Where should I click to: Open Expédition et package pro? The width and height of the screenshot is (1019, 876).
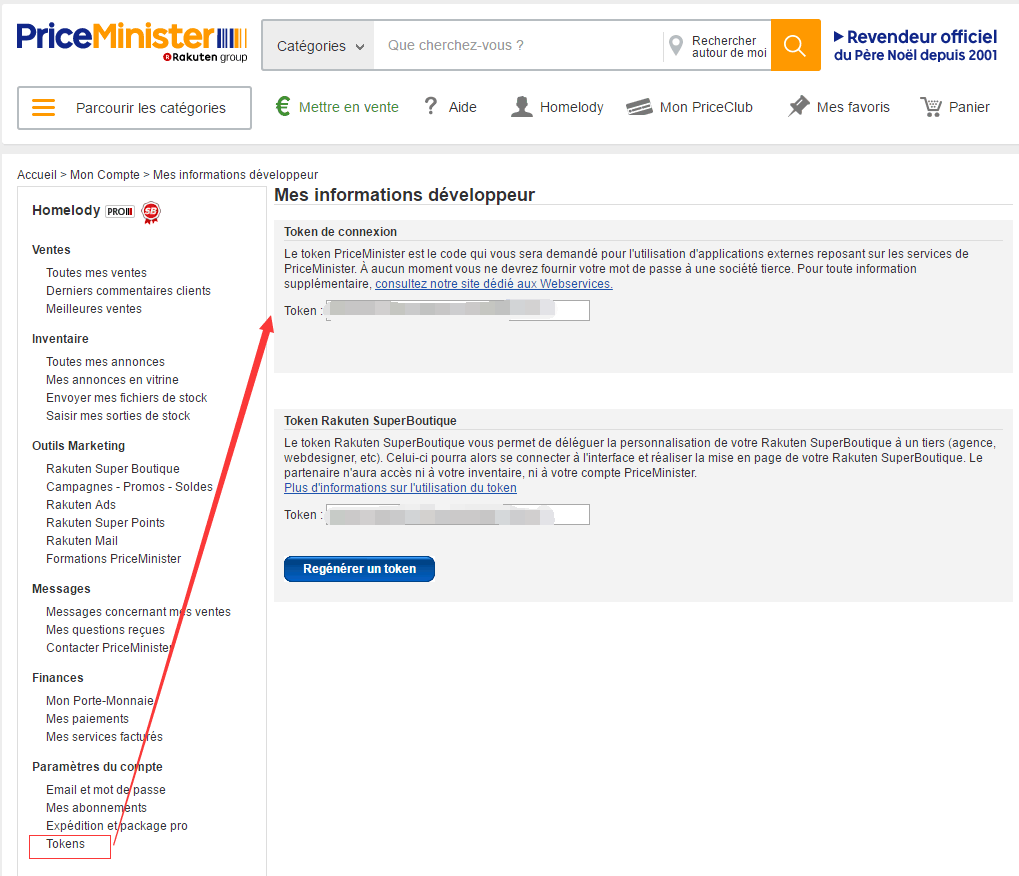[x=117, y=826]
